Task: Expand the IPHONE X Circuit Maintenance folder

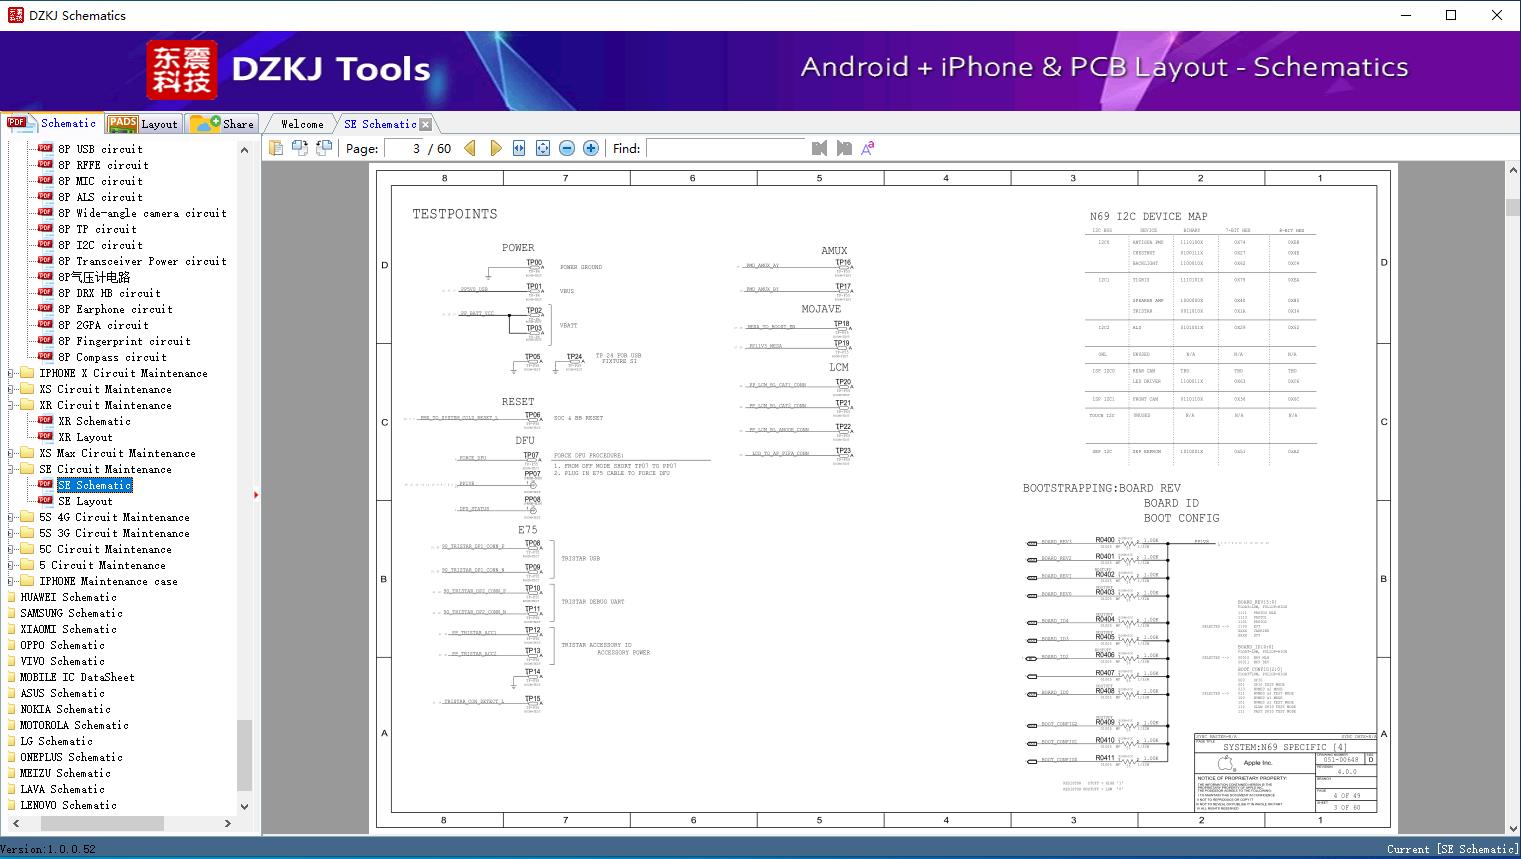Action: pyautogui.click(x=11, y=373)
